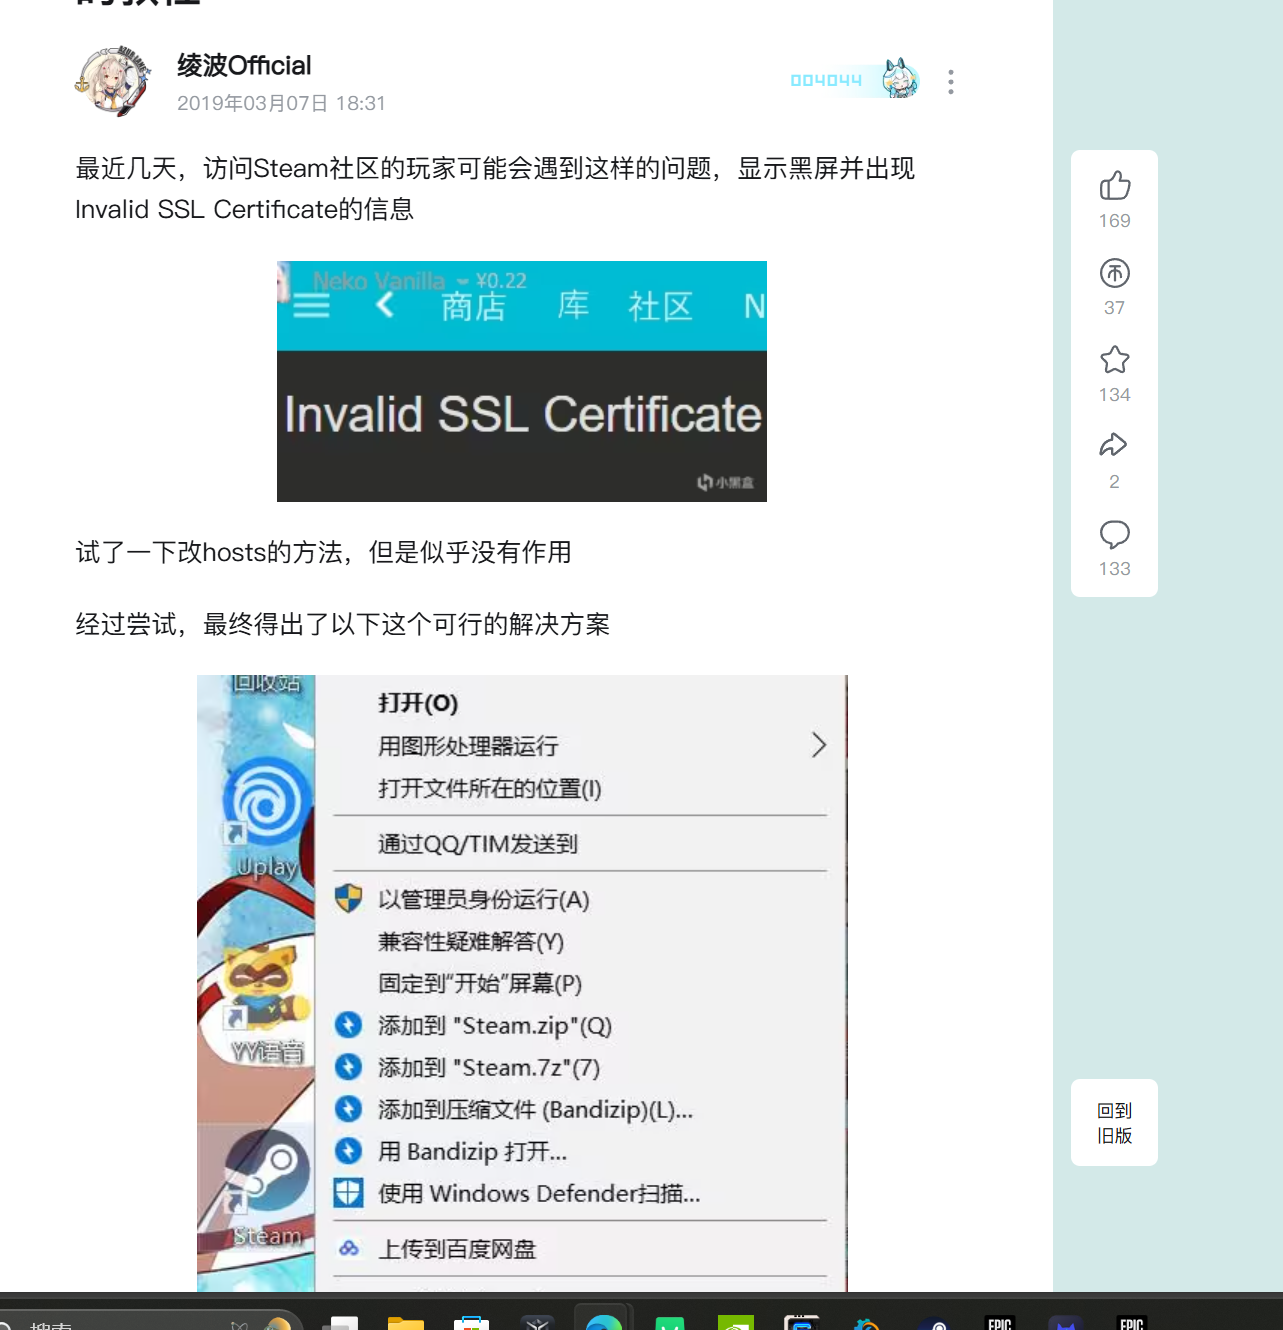Toggle the star favorite icon showing 134
Image resolution: width=1283 pixels, height=1330 pixels.
pos(1114,360)
